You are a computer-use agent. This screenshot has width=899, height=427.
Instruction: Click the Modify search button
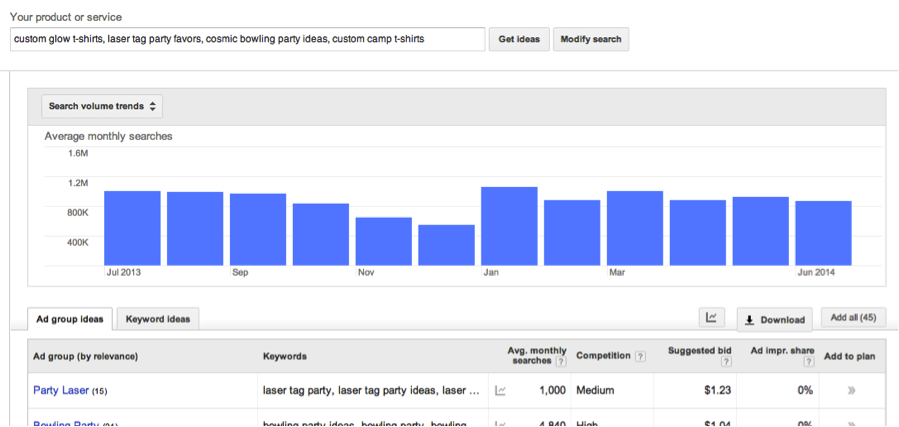point(591,40)
